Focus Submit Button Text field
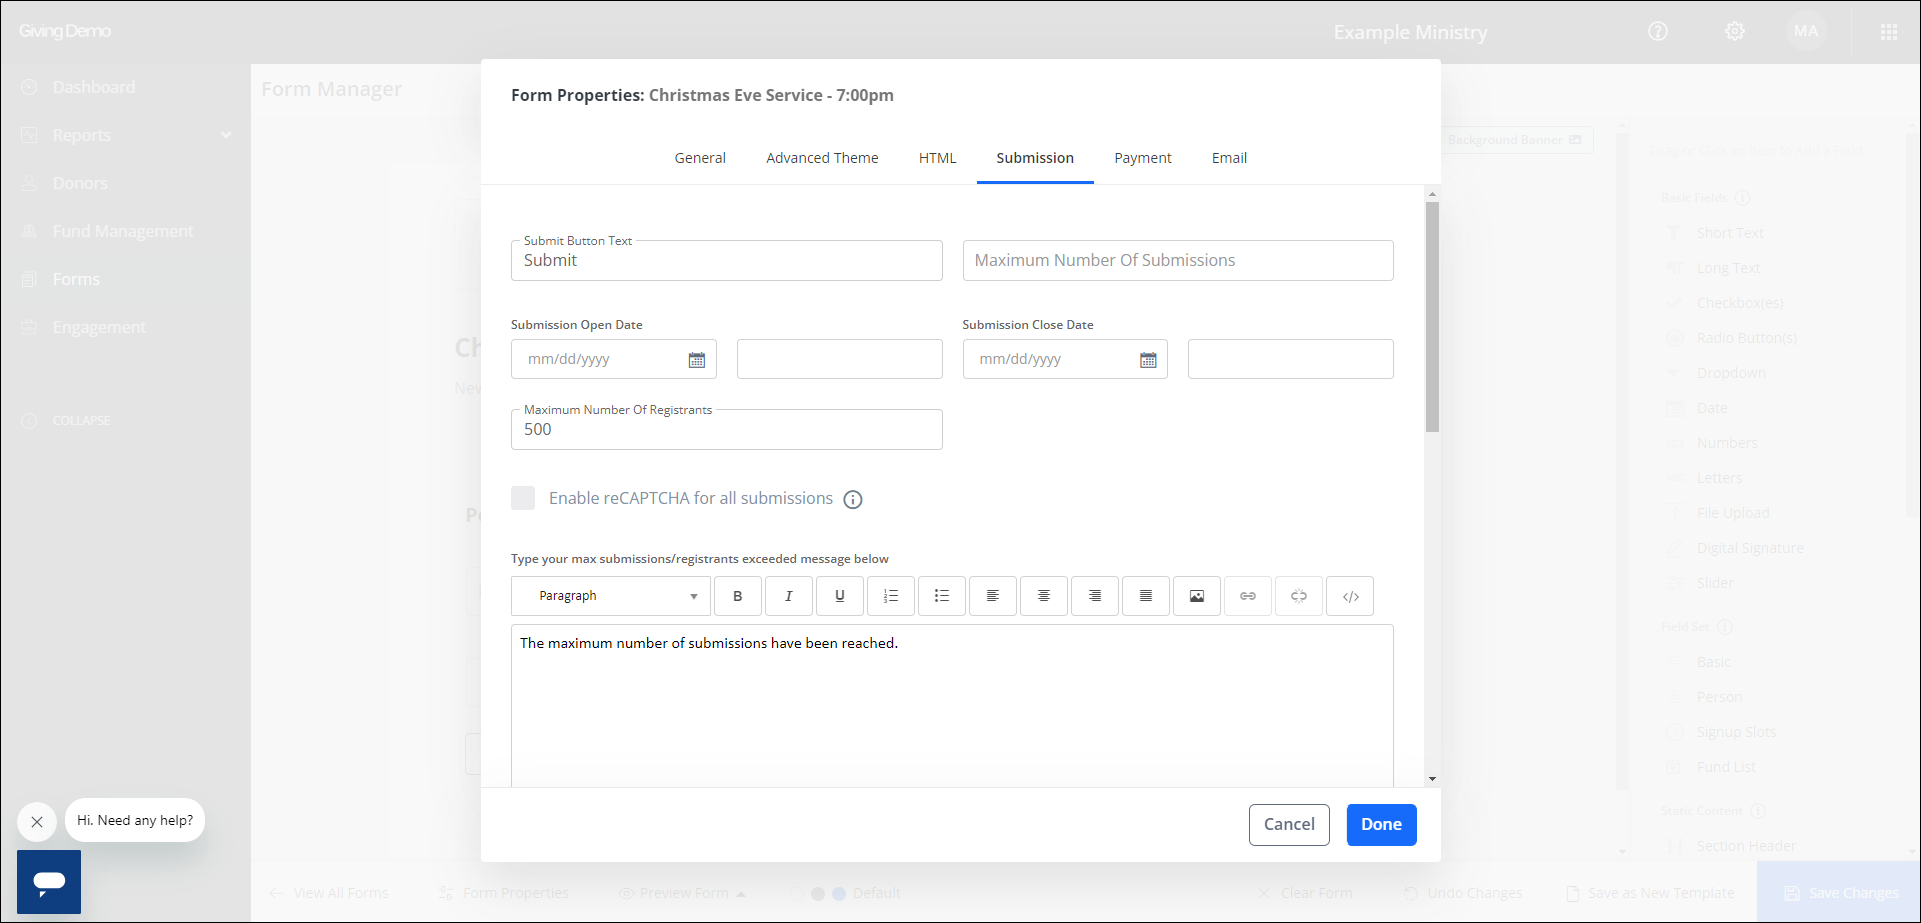The image size is (1921, 923). pos(727,260)
